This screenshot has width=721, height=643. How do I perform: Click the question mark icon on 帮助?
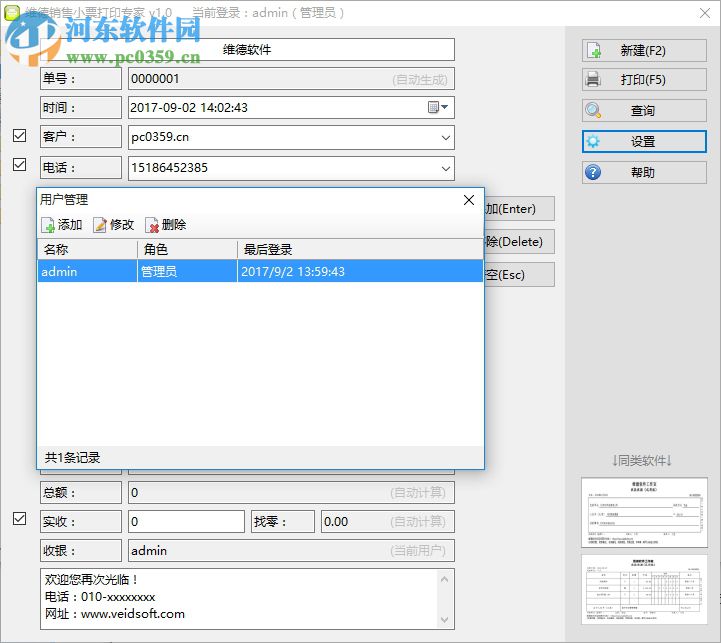(x=593, y=172)
